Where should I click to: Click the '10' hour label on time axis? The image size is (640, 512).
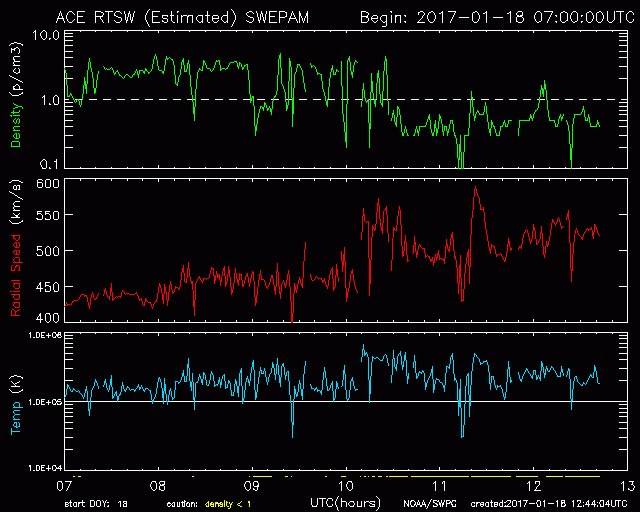click(x=346, y=486)
